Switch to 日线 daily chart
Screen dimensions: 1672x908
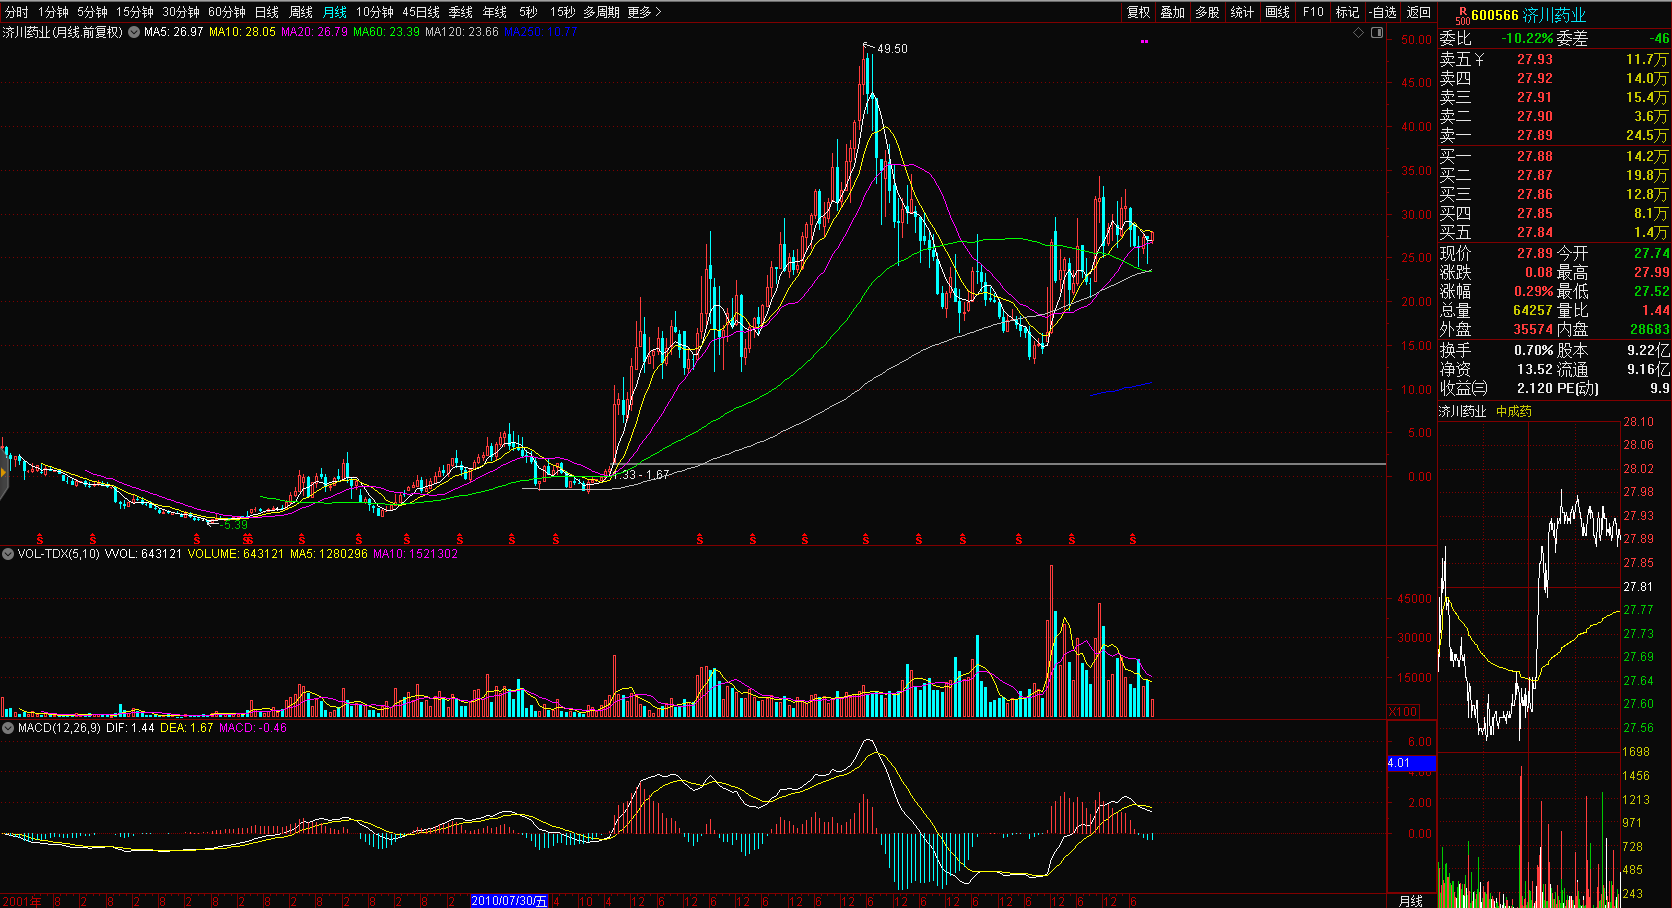[x=267, y=12]
